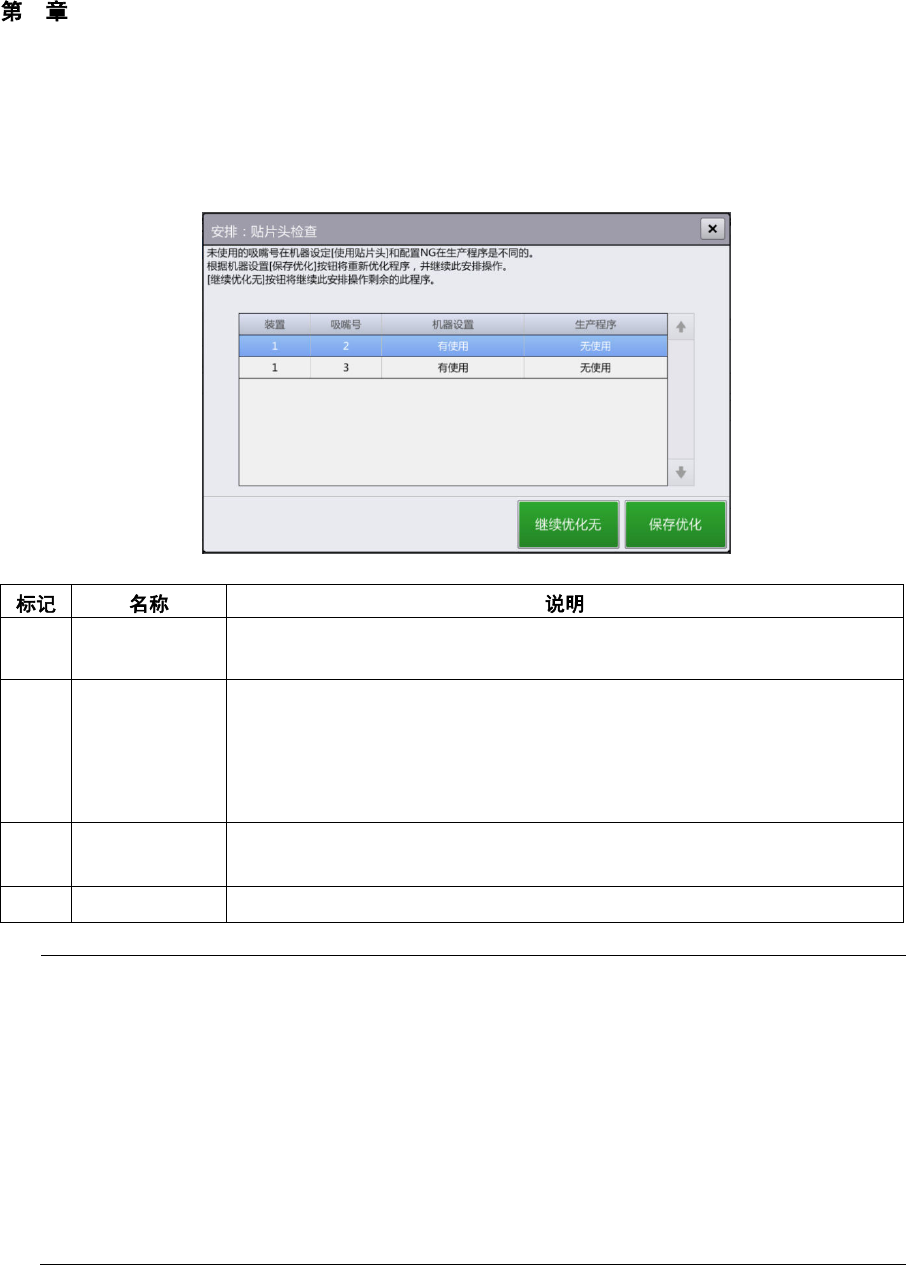Select the highlighted row's 吸嘴号 cell "2"
Screen dimensions: 906x1265
click(345, 346)
